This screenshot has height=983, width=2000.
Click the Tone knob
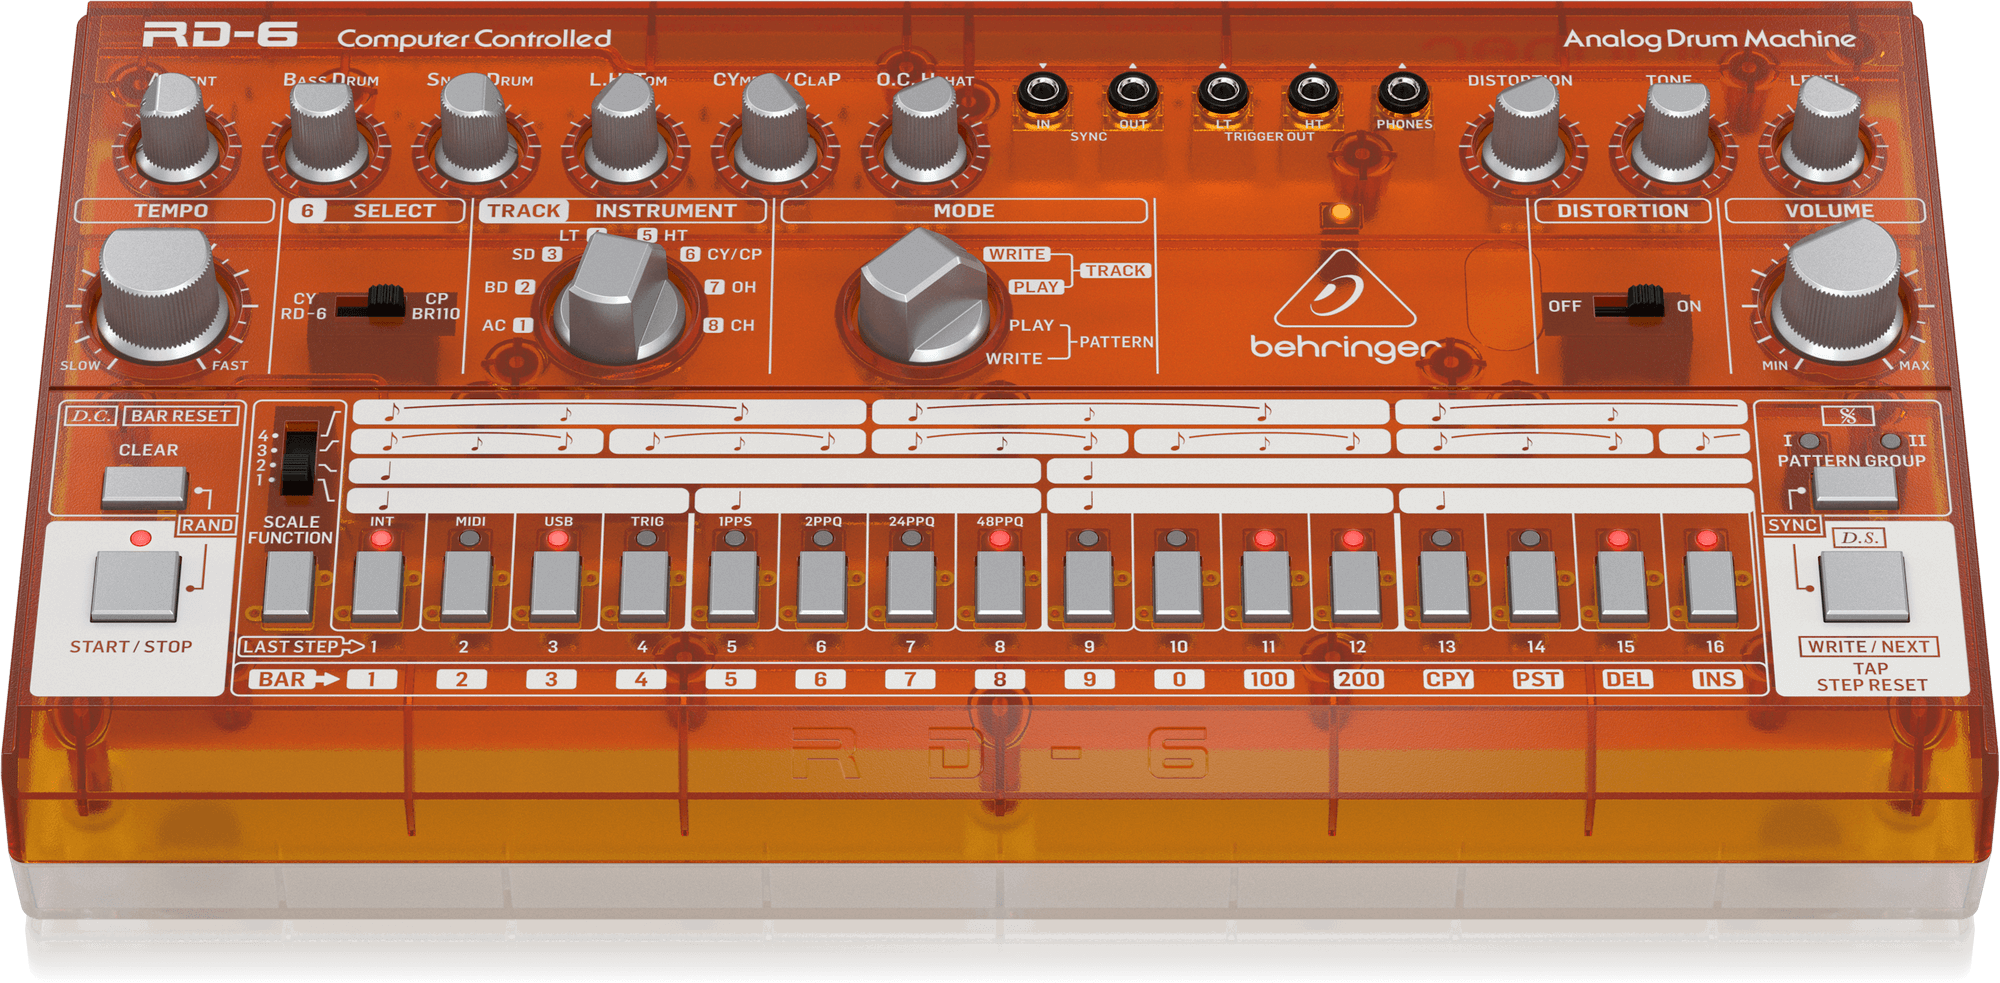tap(1675, 132)
